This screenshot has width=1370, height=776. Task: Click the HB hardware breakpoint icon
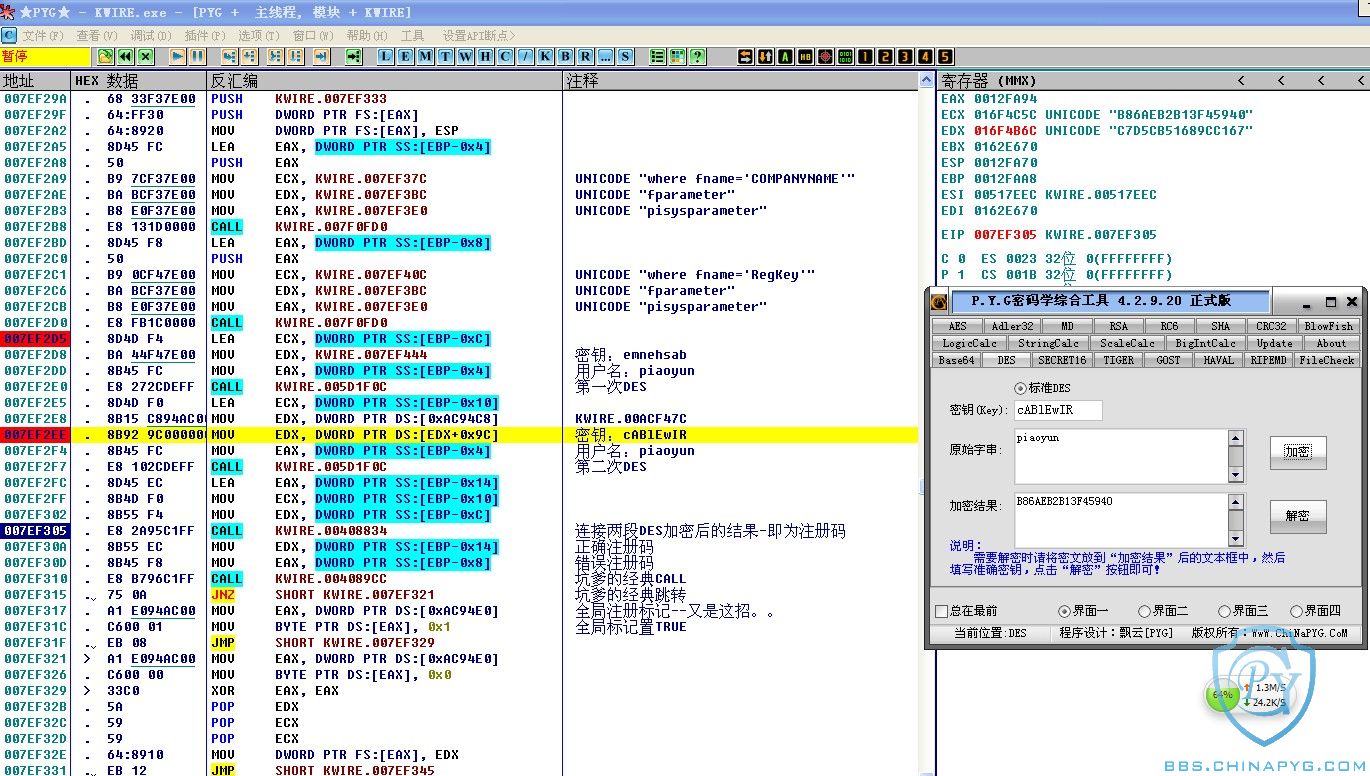(x=805, y=57)
